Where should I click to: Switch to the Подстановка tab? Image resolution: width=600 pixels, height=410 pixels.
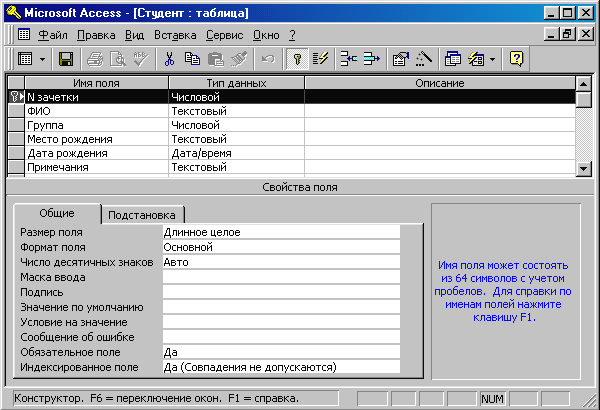[x=142, y=215]
